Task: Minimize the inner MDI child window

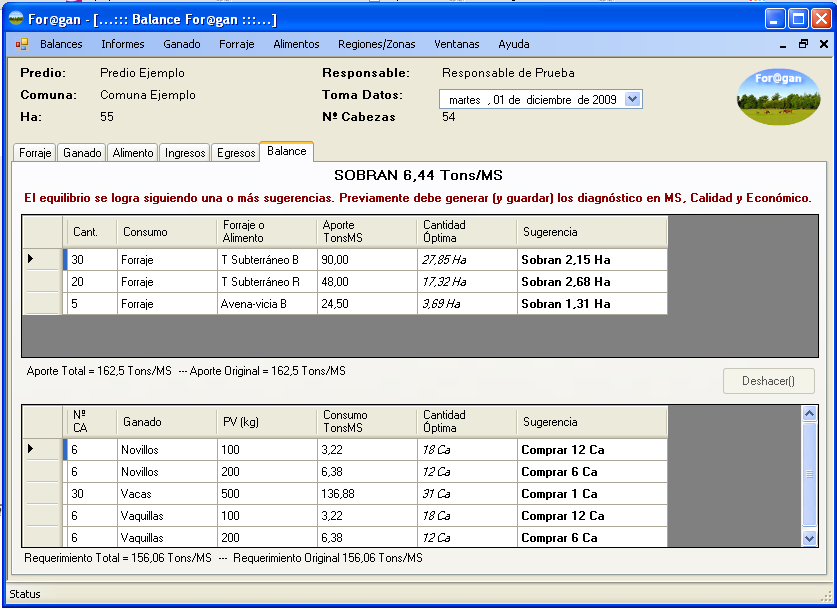Action: coord(782,44)
